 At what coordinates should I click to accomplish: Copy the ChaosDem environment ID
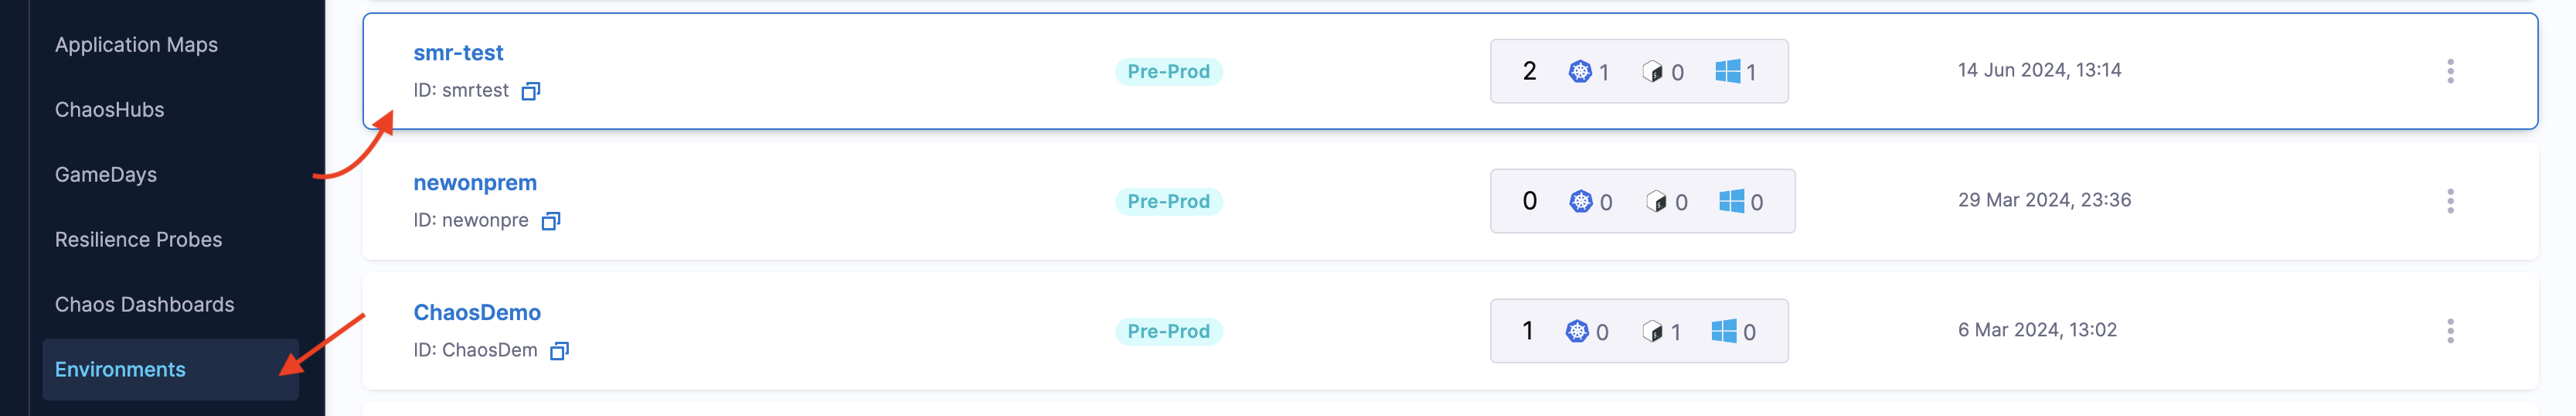click(560, 351)
